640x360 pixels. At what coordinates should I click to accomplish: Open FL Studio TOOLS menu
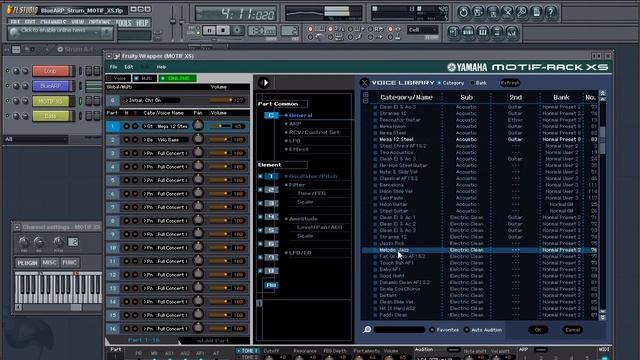point(124,23)
